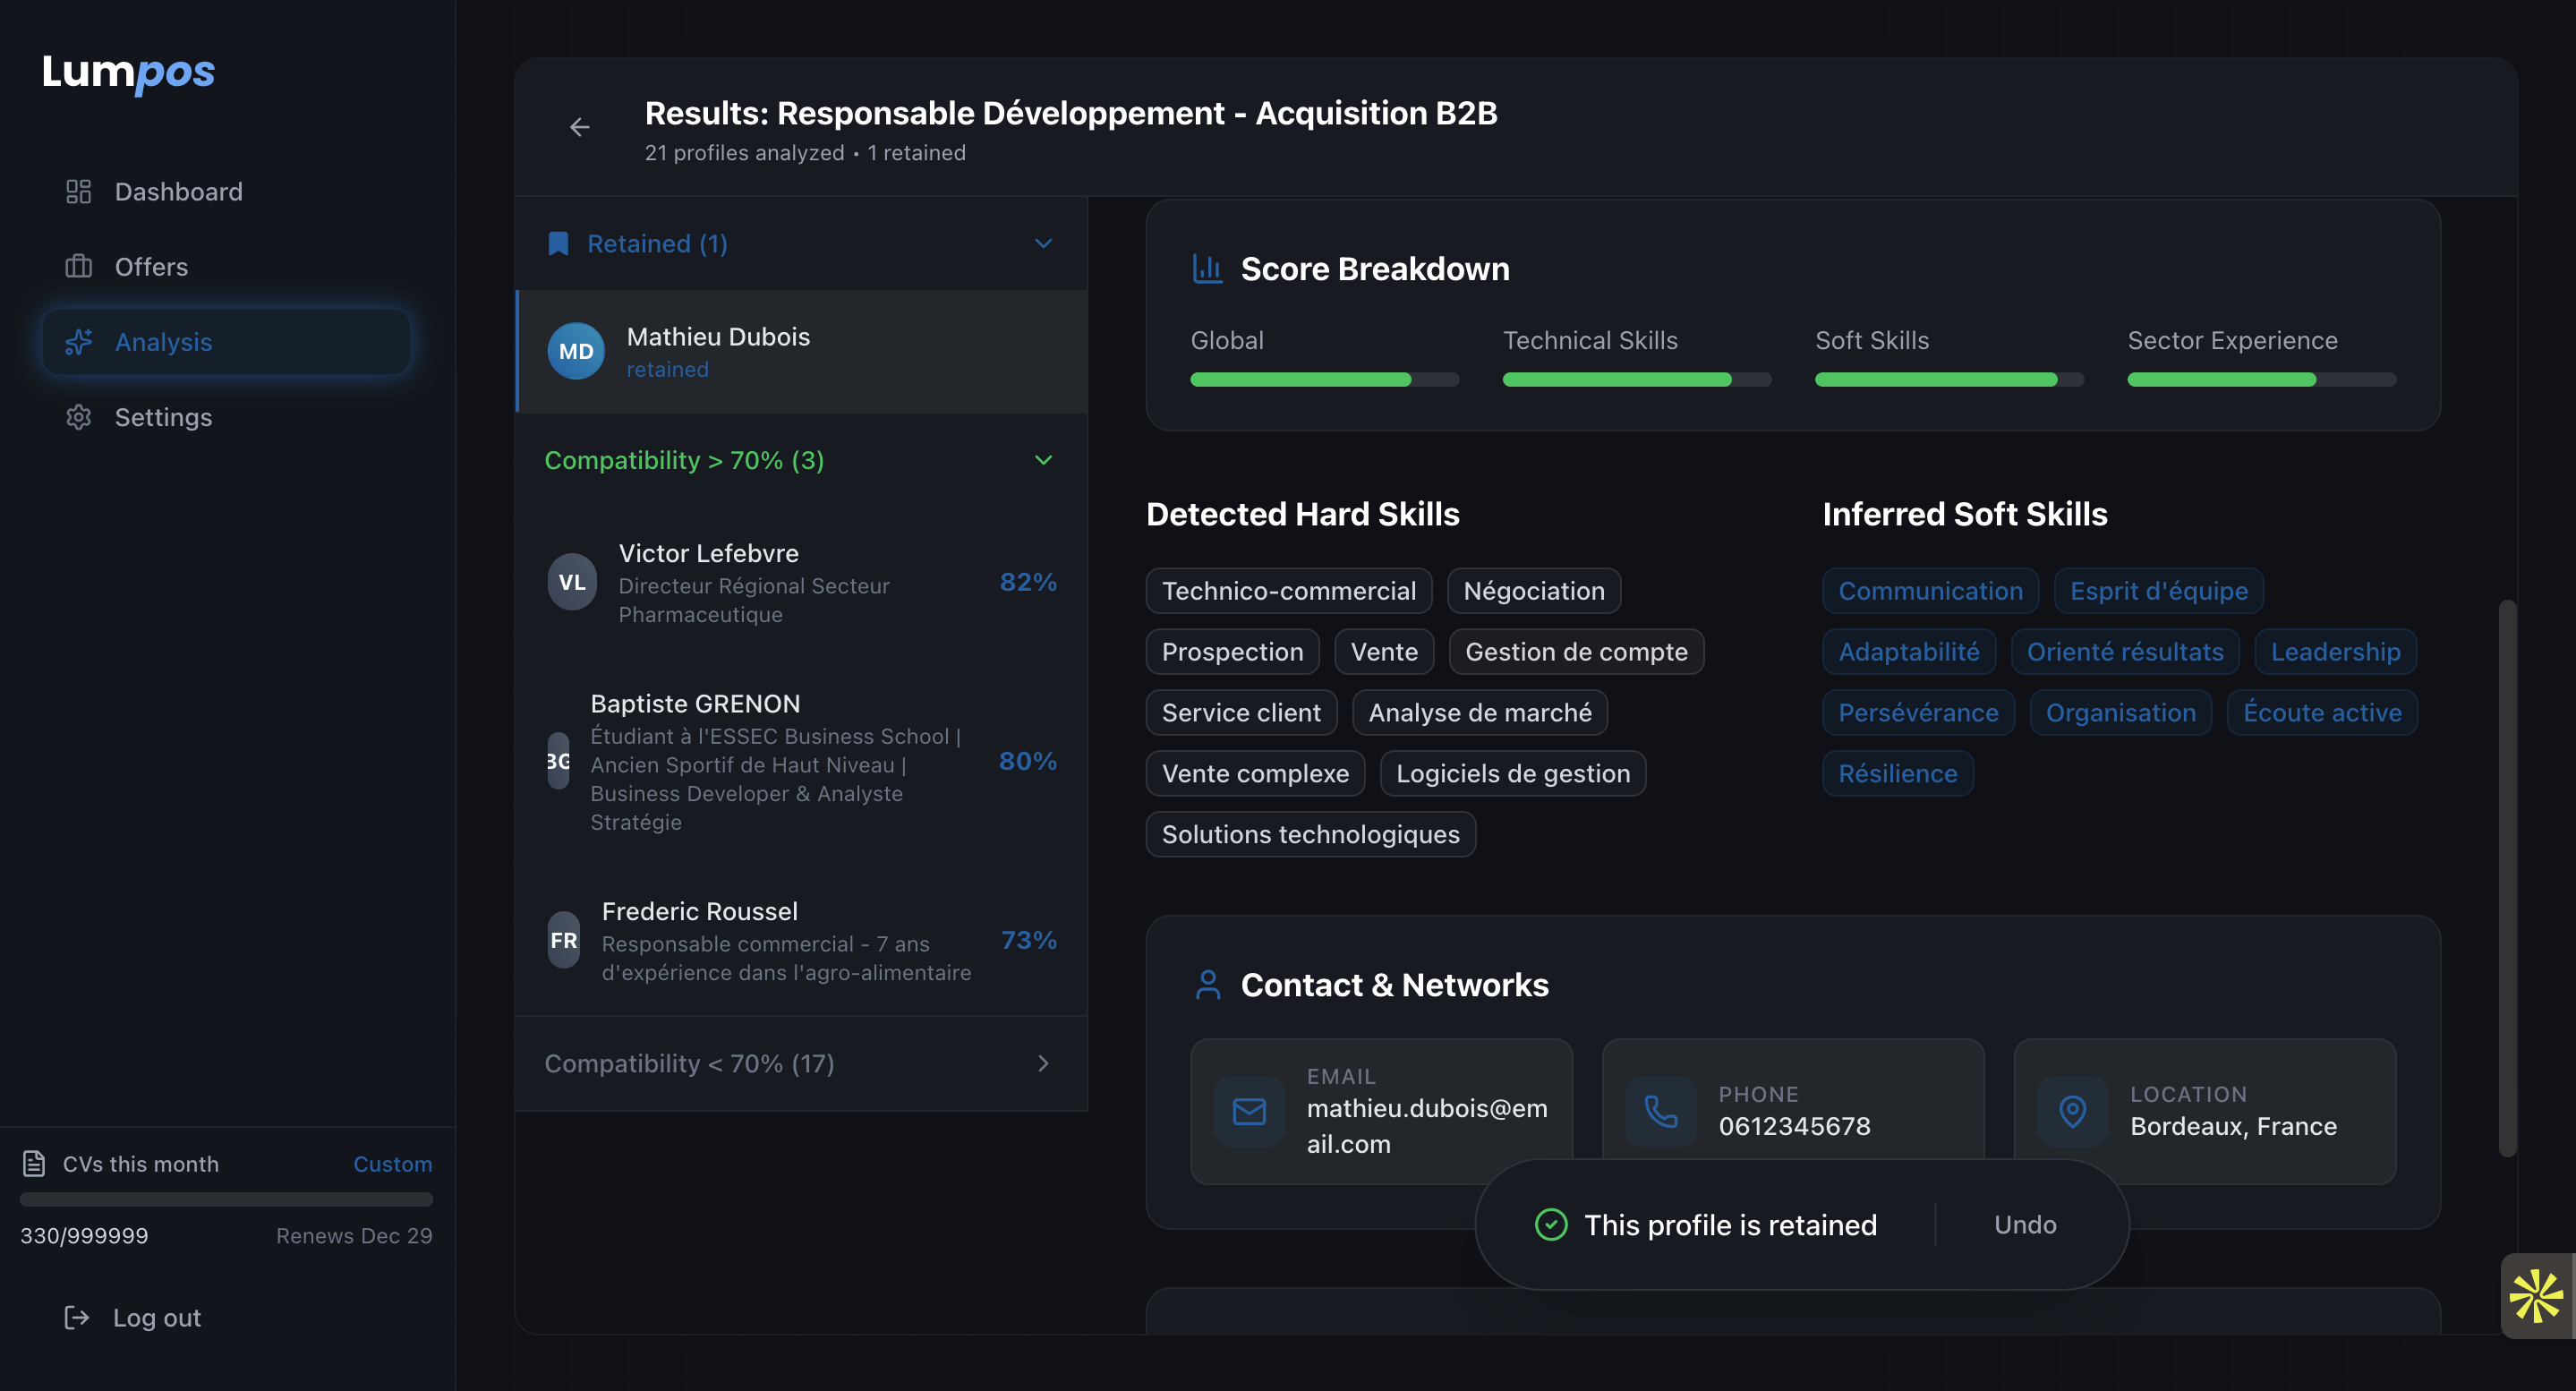Click the FR avatar of Frederic Roussel
The width and height of the screenshot is (2576, 1391).
coord(563,940)
